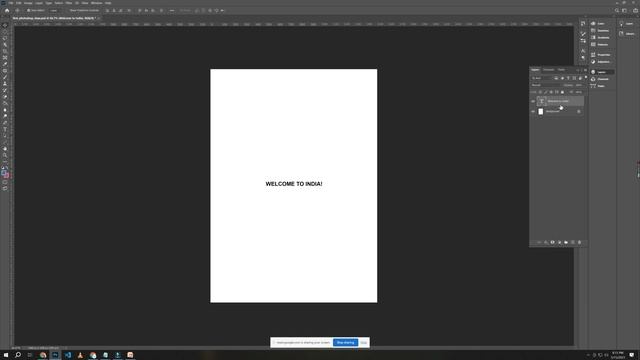Select the Clone Stamp tool
Screen dimensions: 640x360
5,84
